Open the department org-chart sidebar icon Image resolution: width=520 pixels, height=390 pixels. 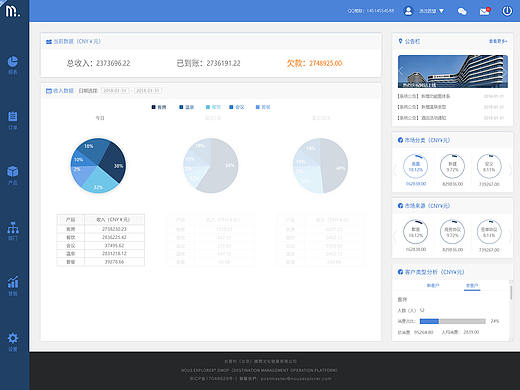13,227
